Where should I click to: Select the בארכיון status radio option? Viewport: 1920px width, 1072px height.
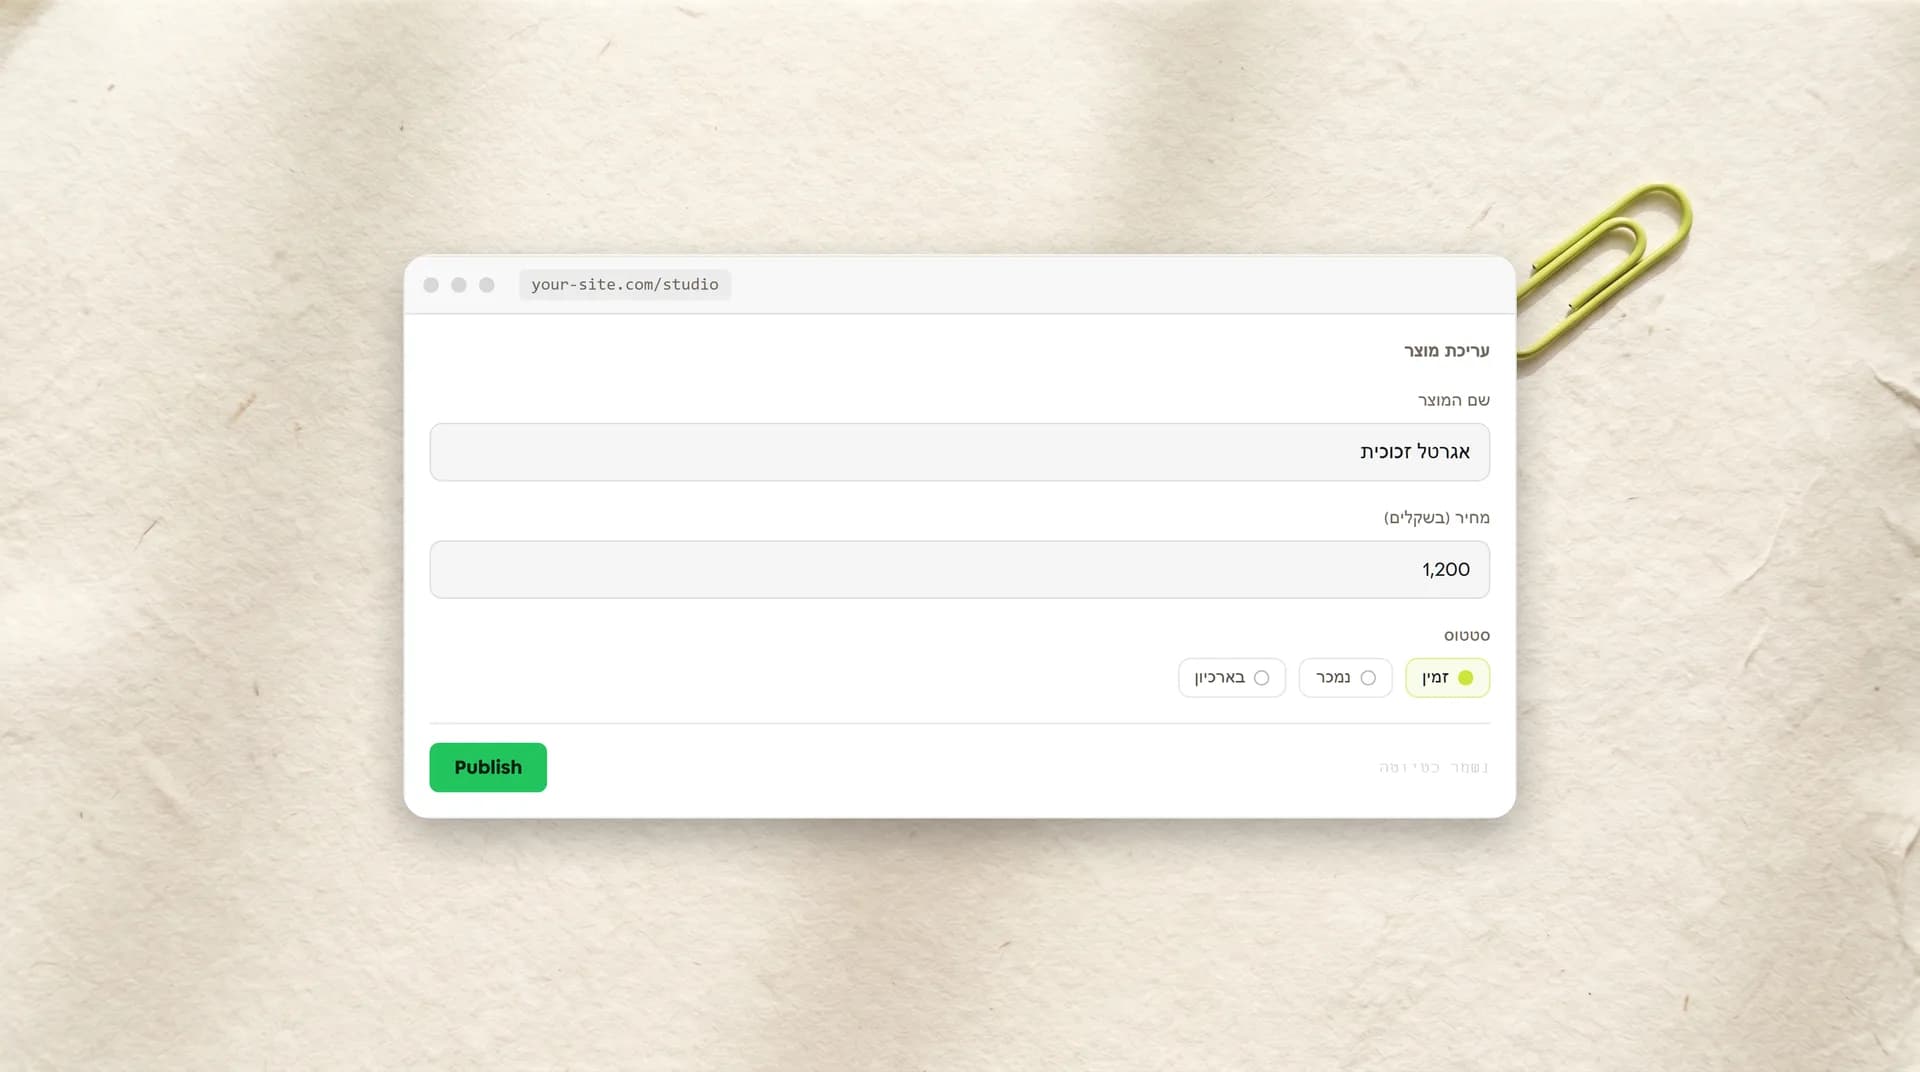(x=1232, y=678)
